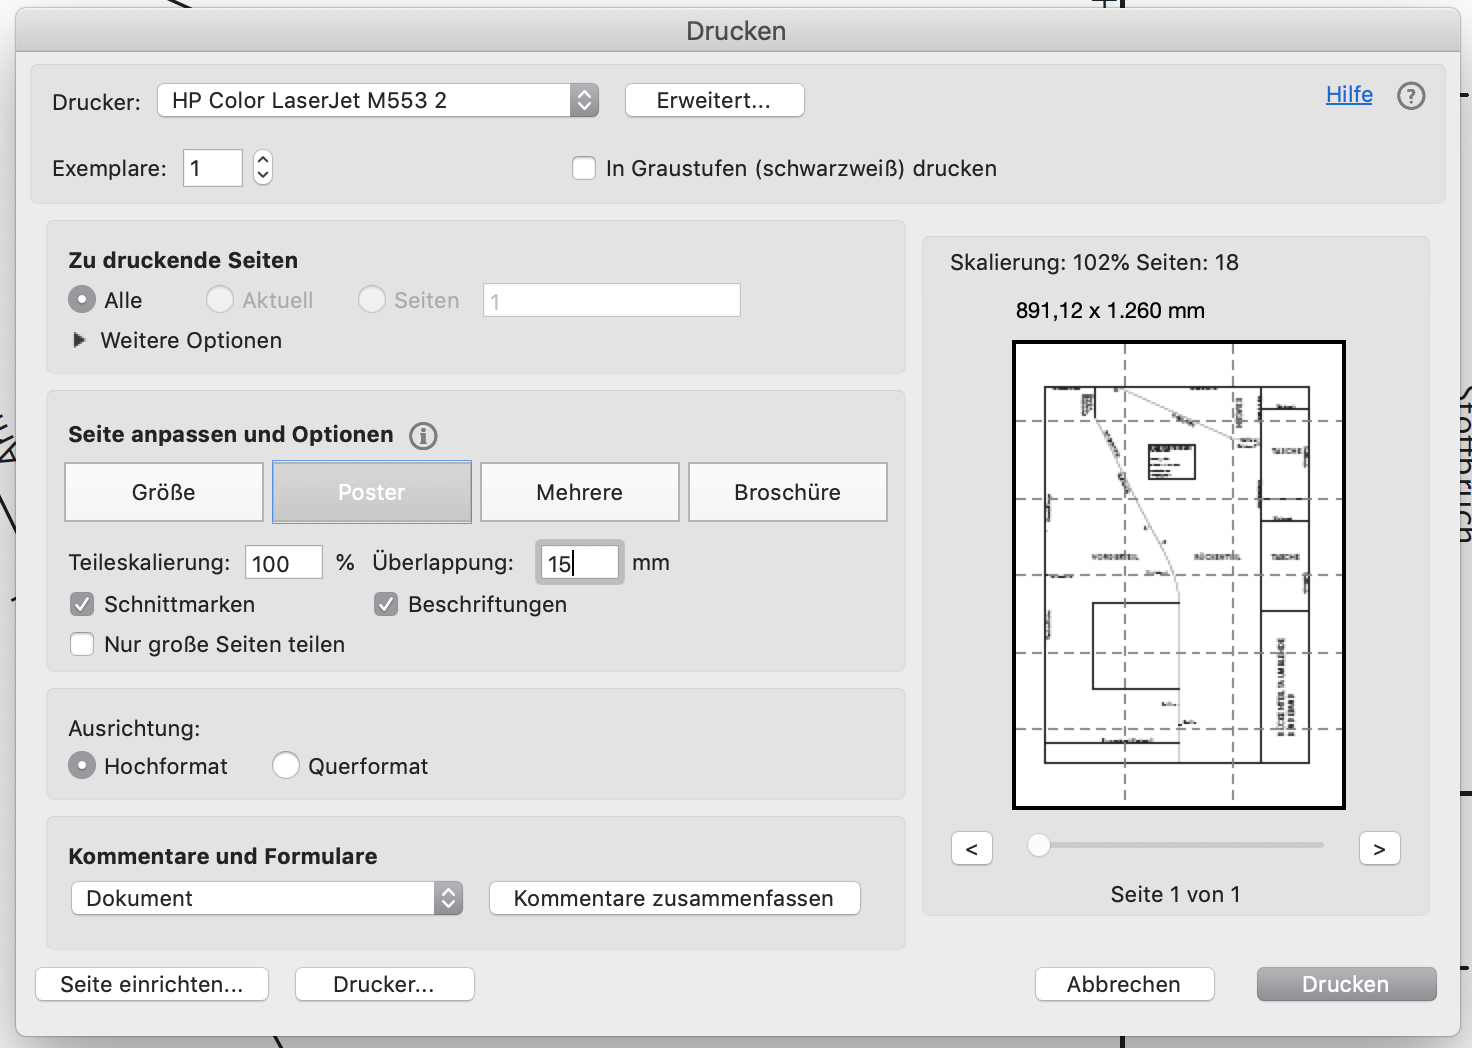
Task: Click the Skalierung: 102% Seiten: 18 text
Action: coord(1094,263)
